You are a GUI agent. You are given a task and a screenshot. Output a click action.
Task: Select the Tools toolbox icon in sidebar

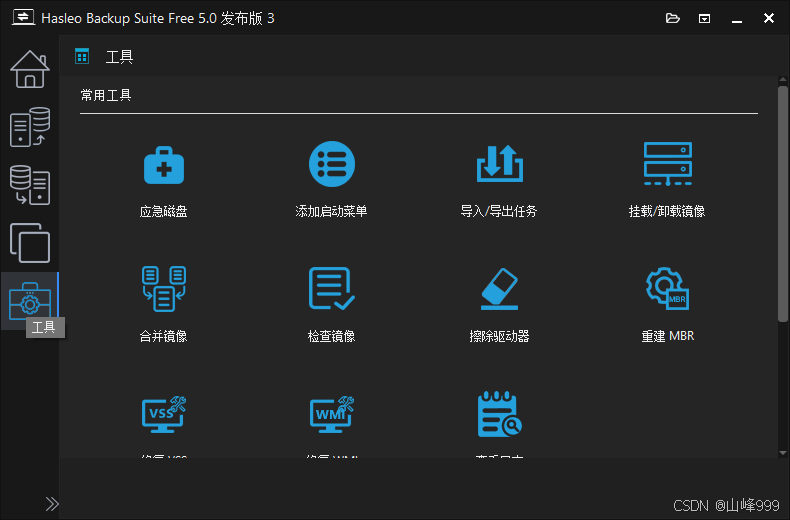(x=30, y=301)
